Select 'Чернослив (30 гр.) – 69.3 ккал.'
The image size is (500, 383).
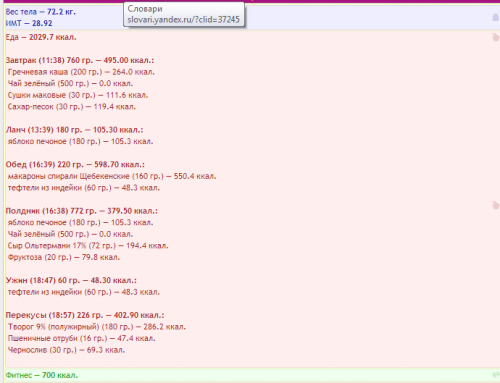[66, 350]
